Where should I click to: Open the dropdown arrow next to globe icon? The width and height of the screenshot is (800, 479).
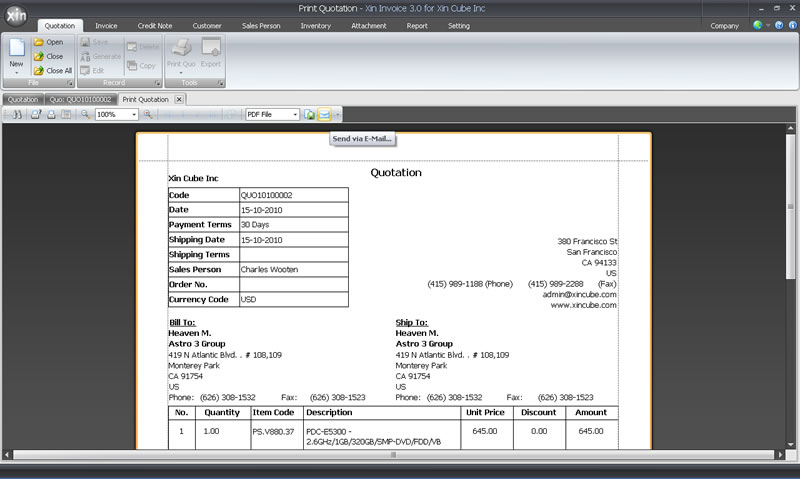tap(768, 25)
